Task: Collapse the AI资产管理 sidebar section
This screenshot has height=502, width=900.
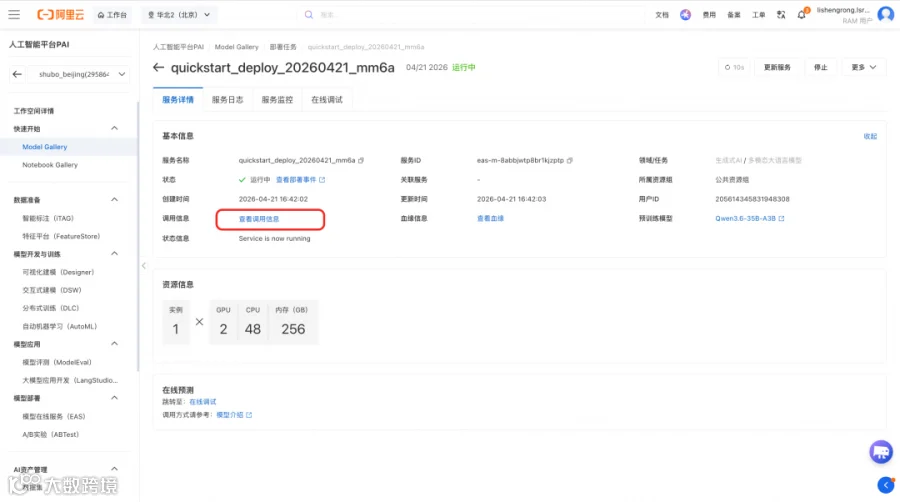Action: tap(114, 469)
